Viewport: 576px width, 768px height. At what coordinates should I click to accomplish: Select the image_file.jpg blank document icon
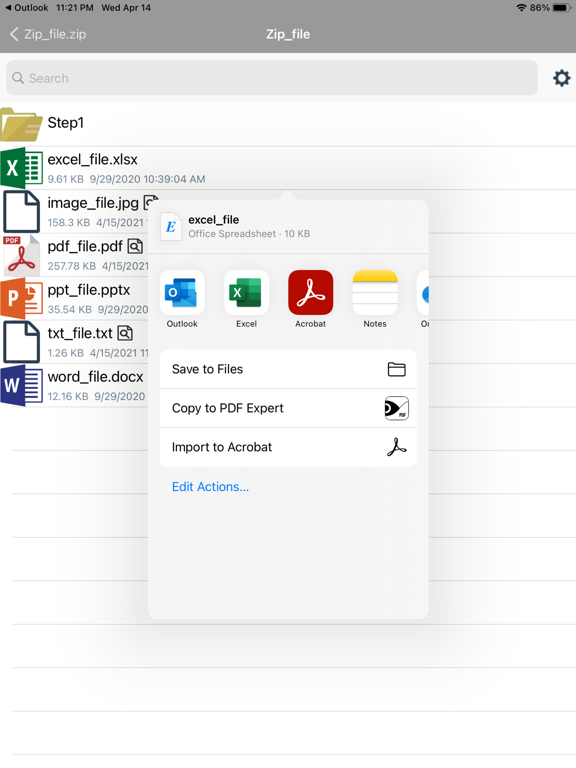point(22,212)
